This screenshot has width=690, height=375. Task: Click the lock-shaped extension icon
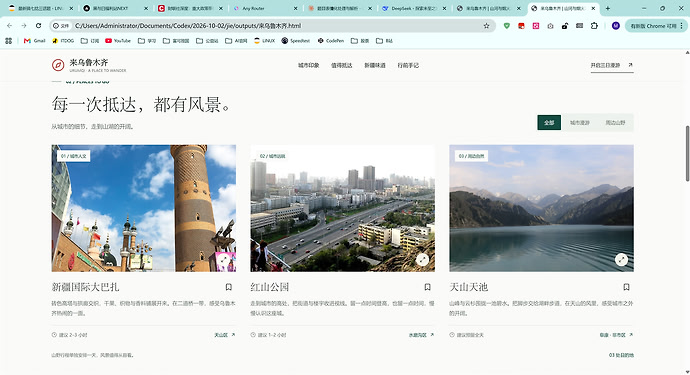(565, 26)
